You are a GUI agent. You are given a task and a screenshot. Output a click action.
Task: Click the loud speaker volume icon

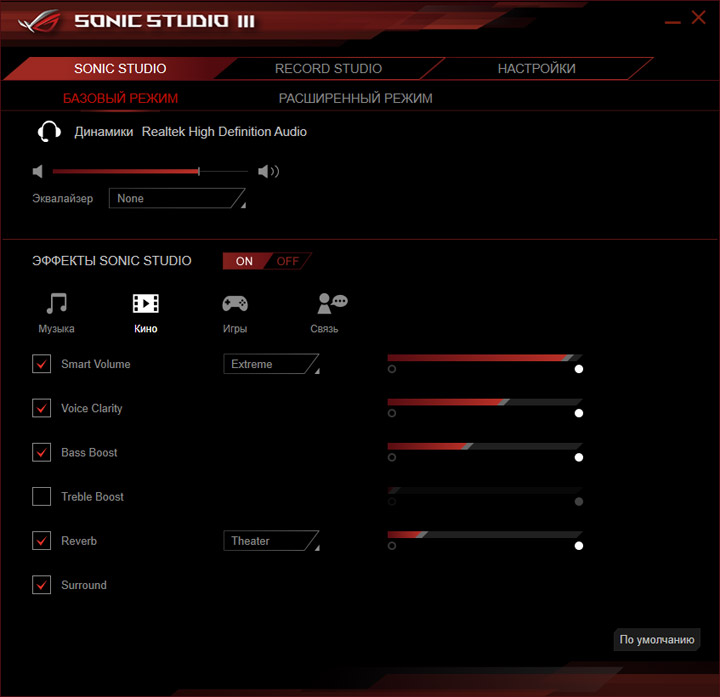pyautogui.click(x=269, y=171)
